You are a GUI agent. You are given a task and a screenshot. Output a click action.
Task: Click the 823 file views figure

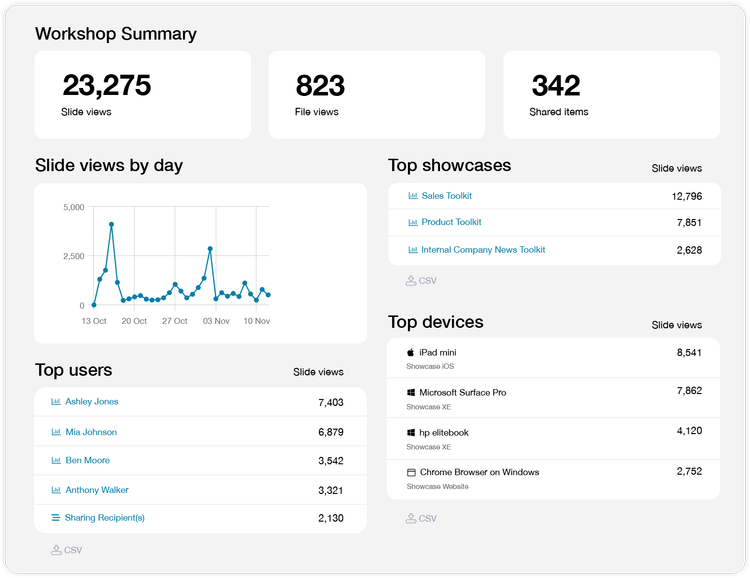[320, 86]
